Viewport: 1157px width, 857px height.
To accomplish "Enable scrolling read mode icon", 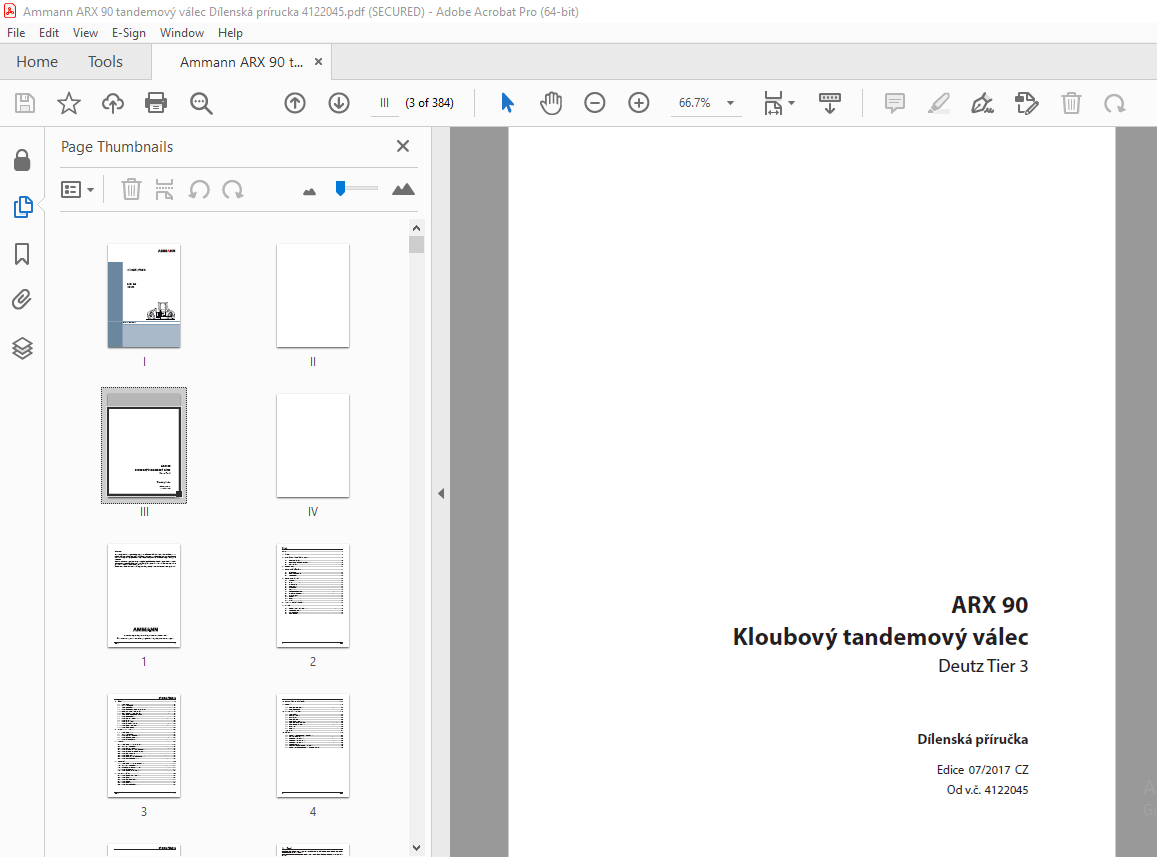I will pyautogui.click(x=829, y=103).
